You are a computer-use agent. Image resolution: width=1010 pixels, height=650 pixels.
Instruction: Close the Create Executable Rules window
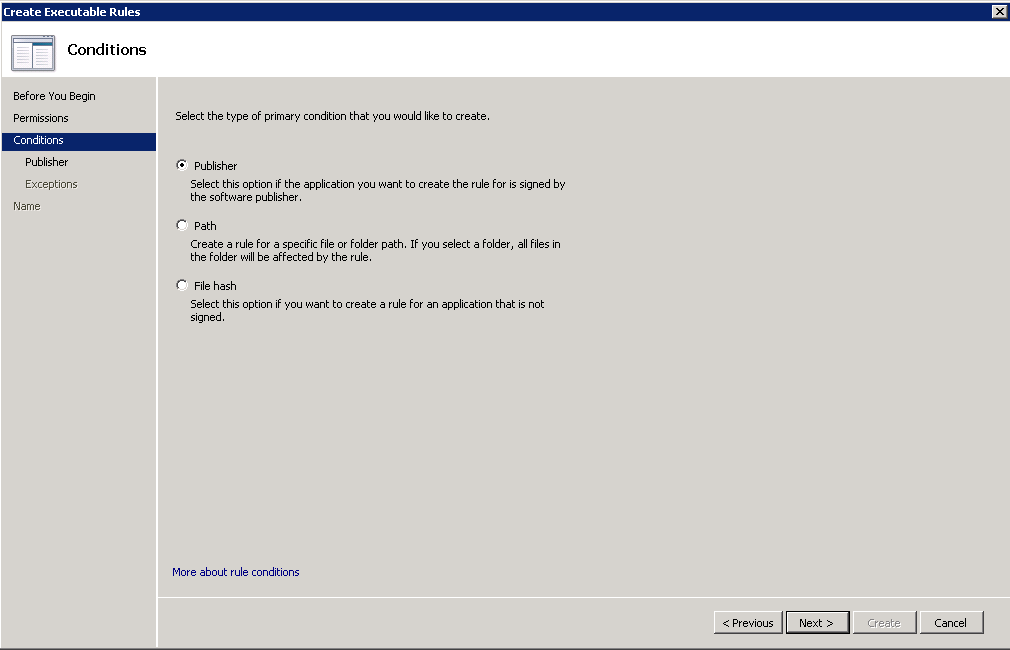pyautogui.click(x=998, y=11)
